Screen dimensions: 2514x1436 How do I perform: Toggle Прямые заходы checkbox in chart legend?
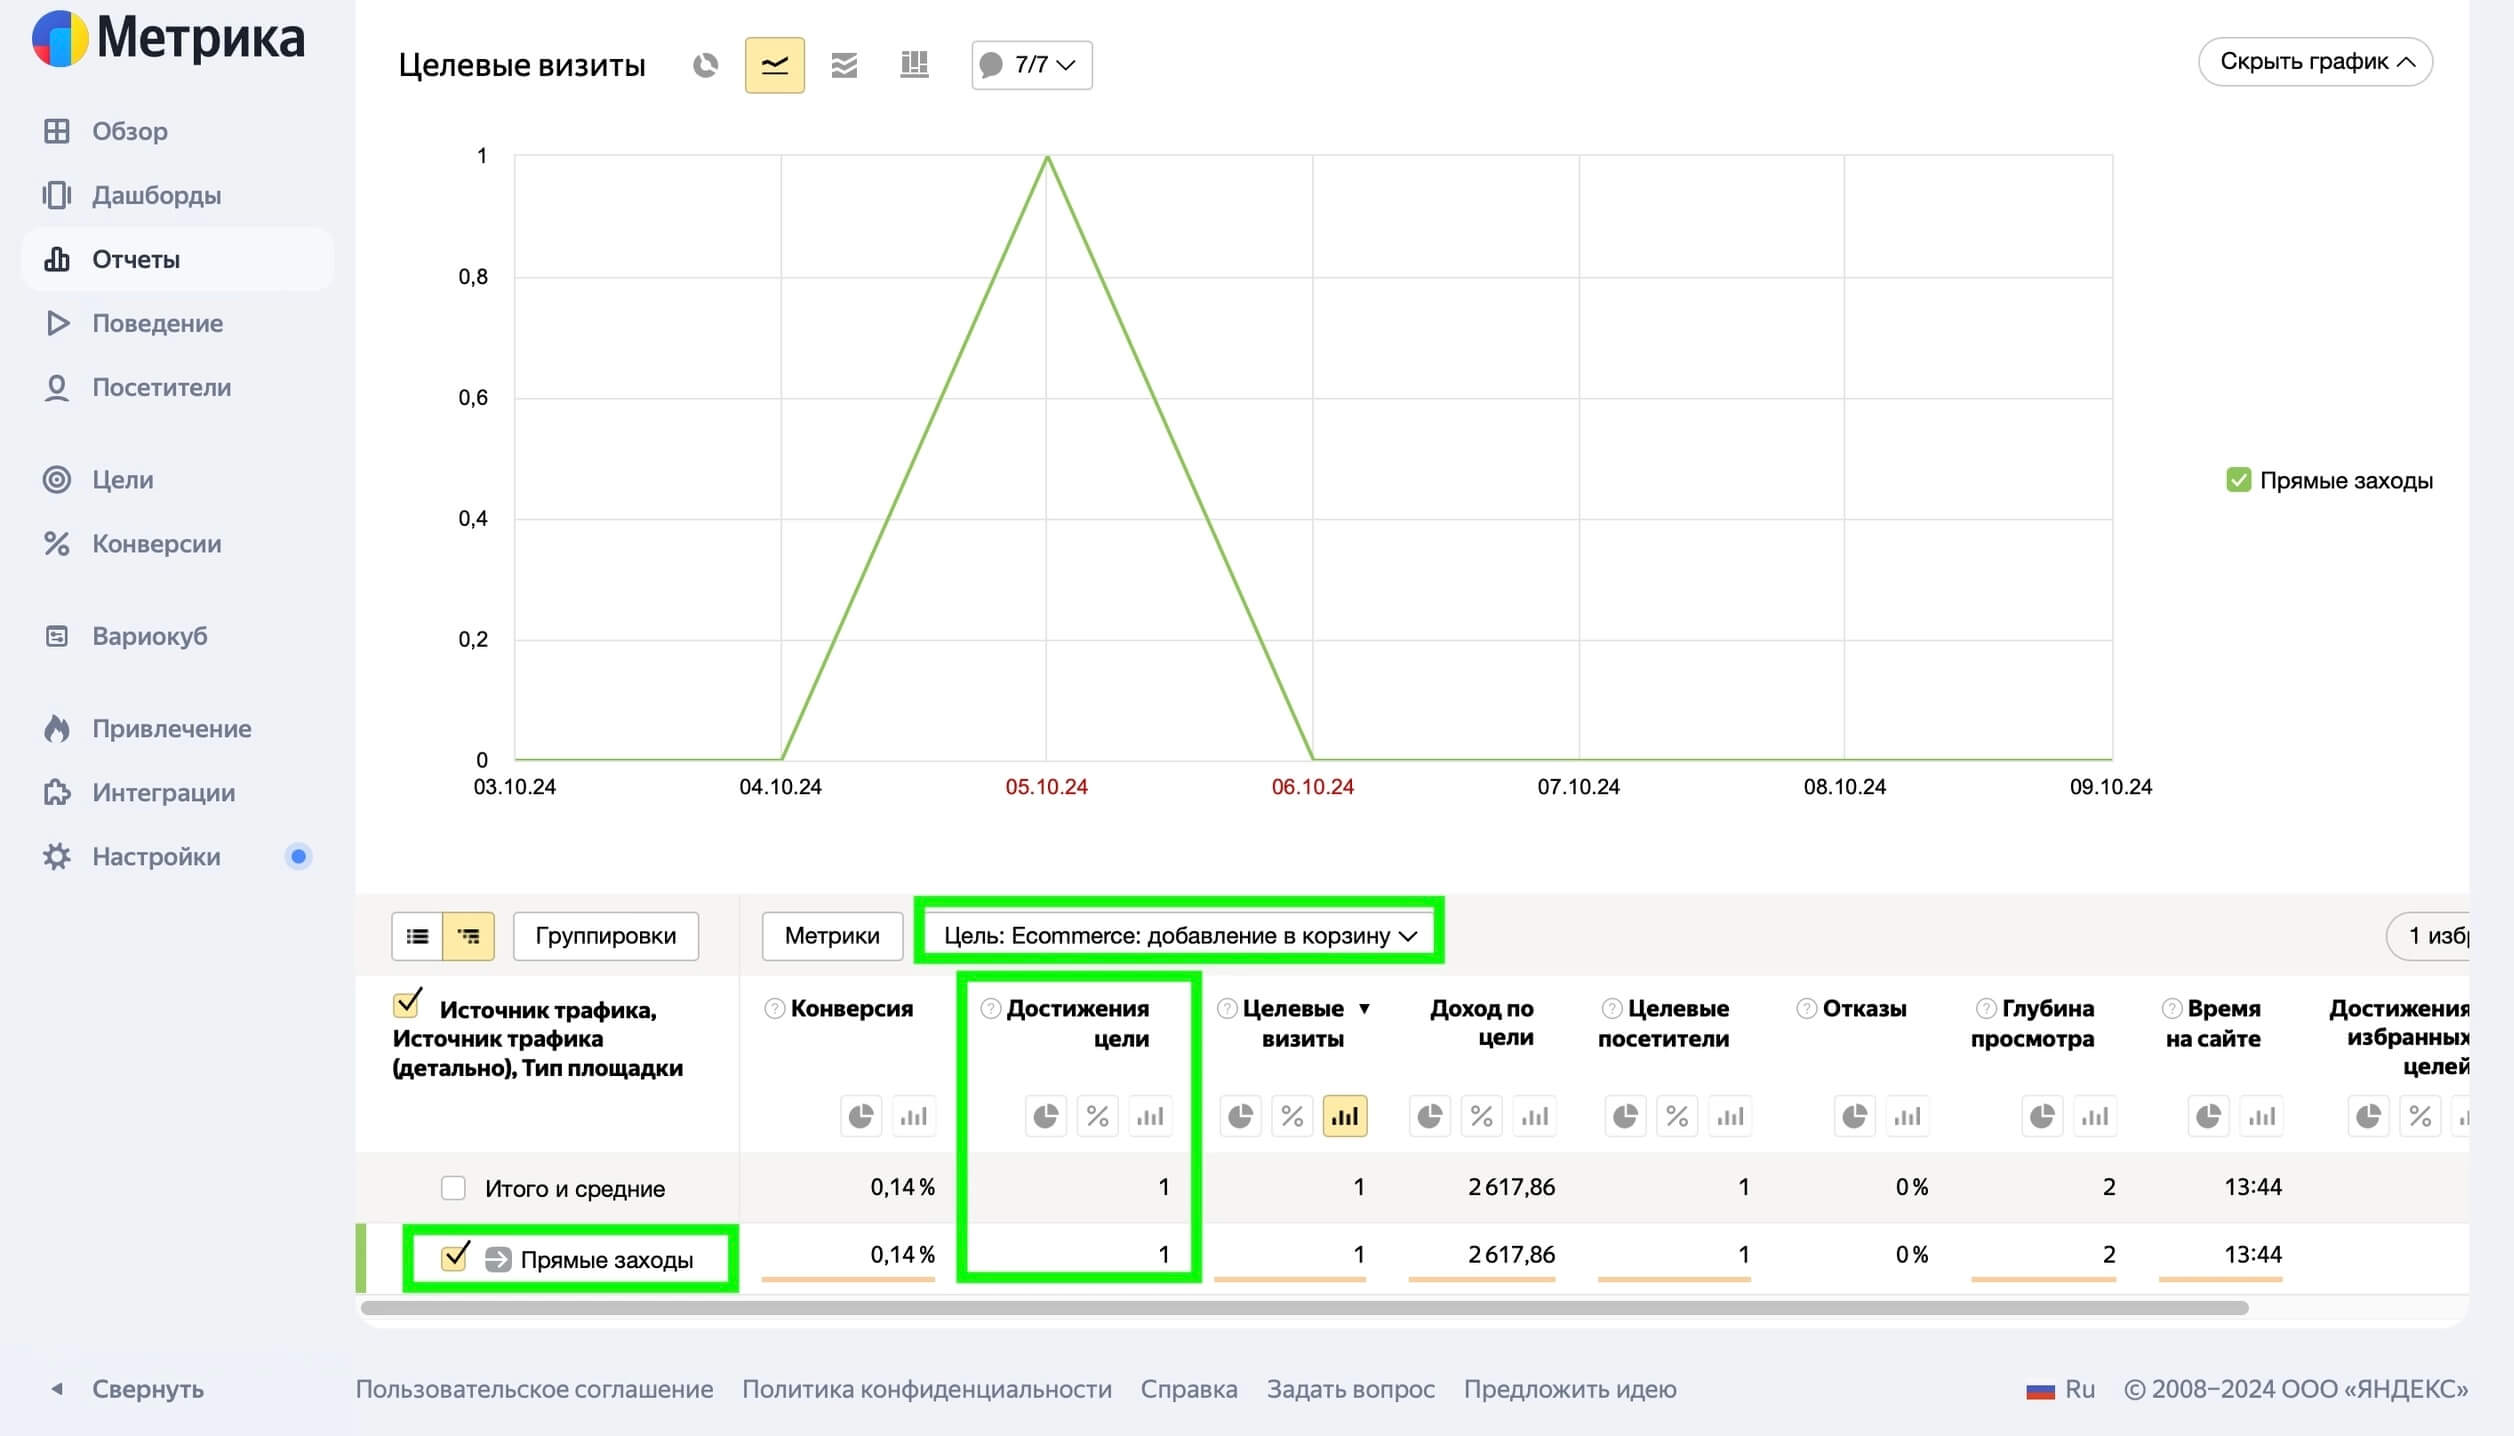pyautogui.click(x=2238, y=481)
